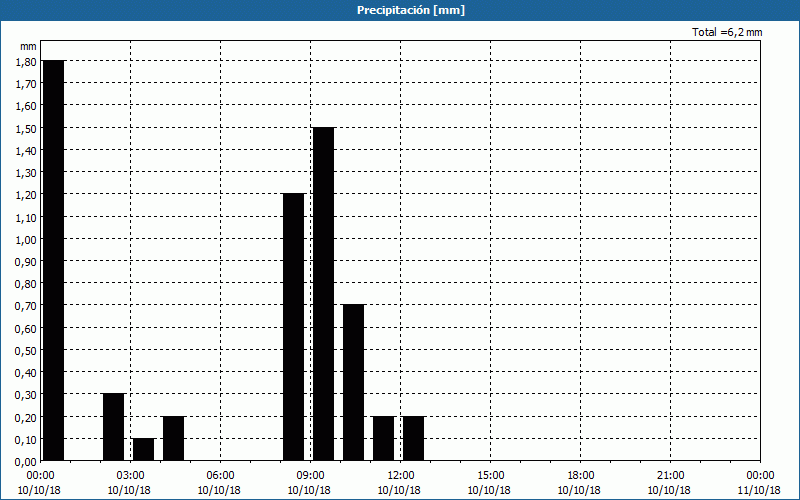
Task: Click the 1,50 y-axis label
Action: 26,129
